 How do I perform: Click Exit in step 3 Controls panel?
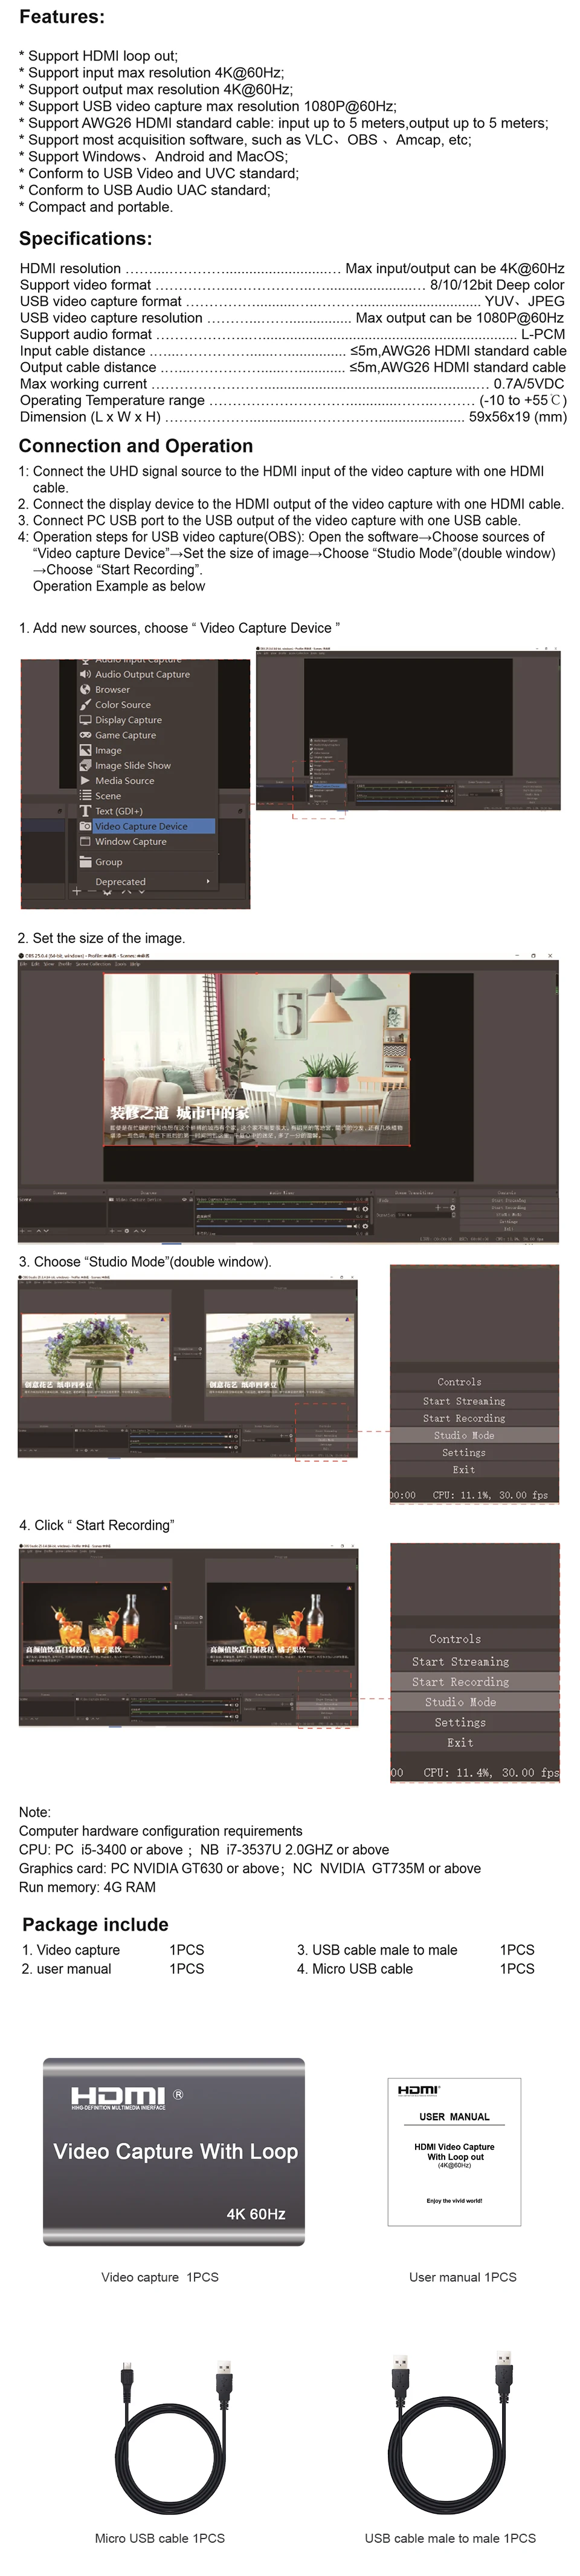[463, 1470]
